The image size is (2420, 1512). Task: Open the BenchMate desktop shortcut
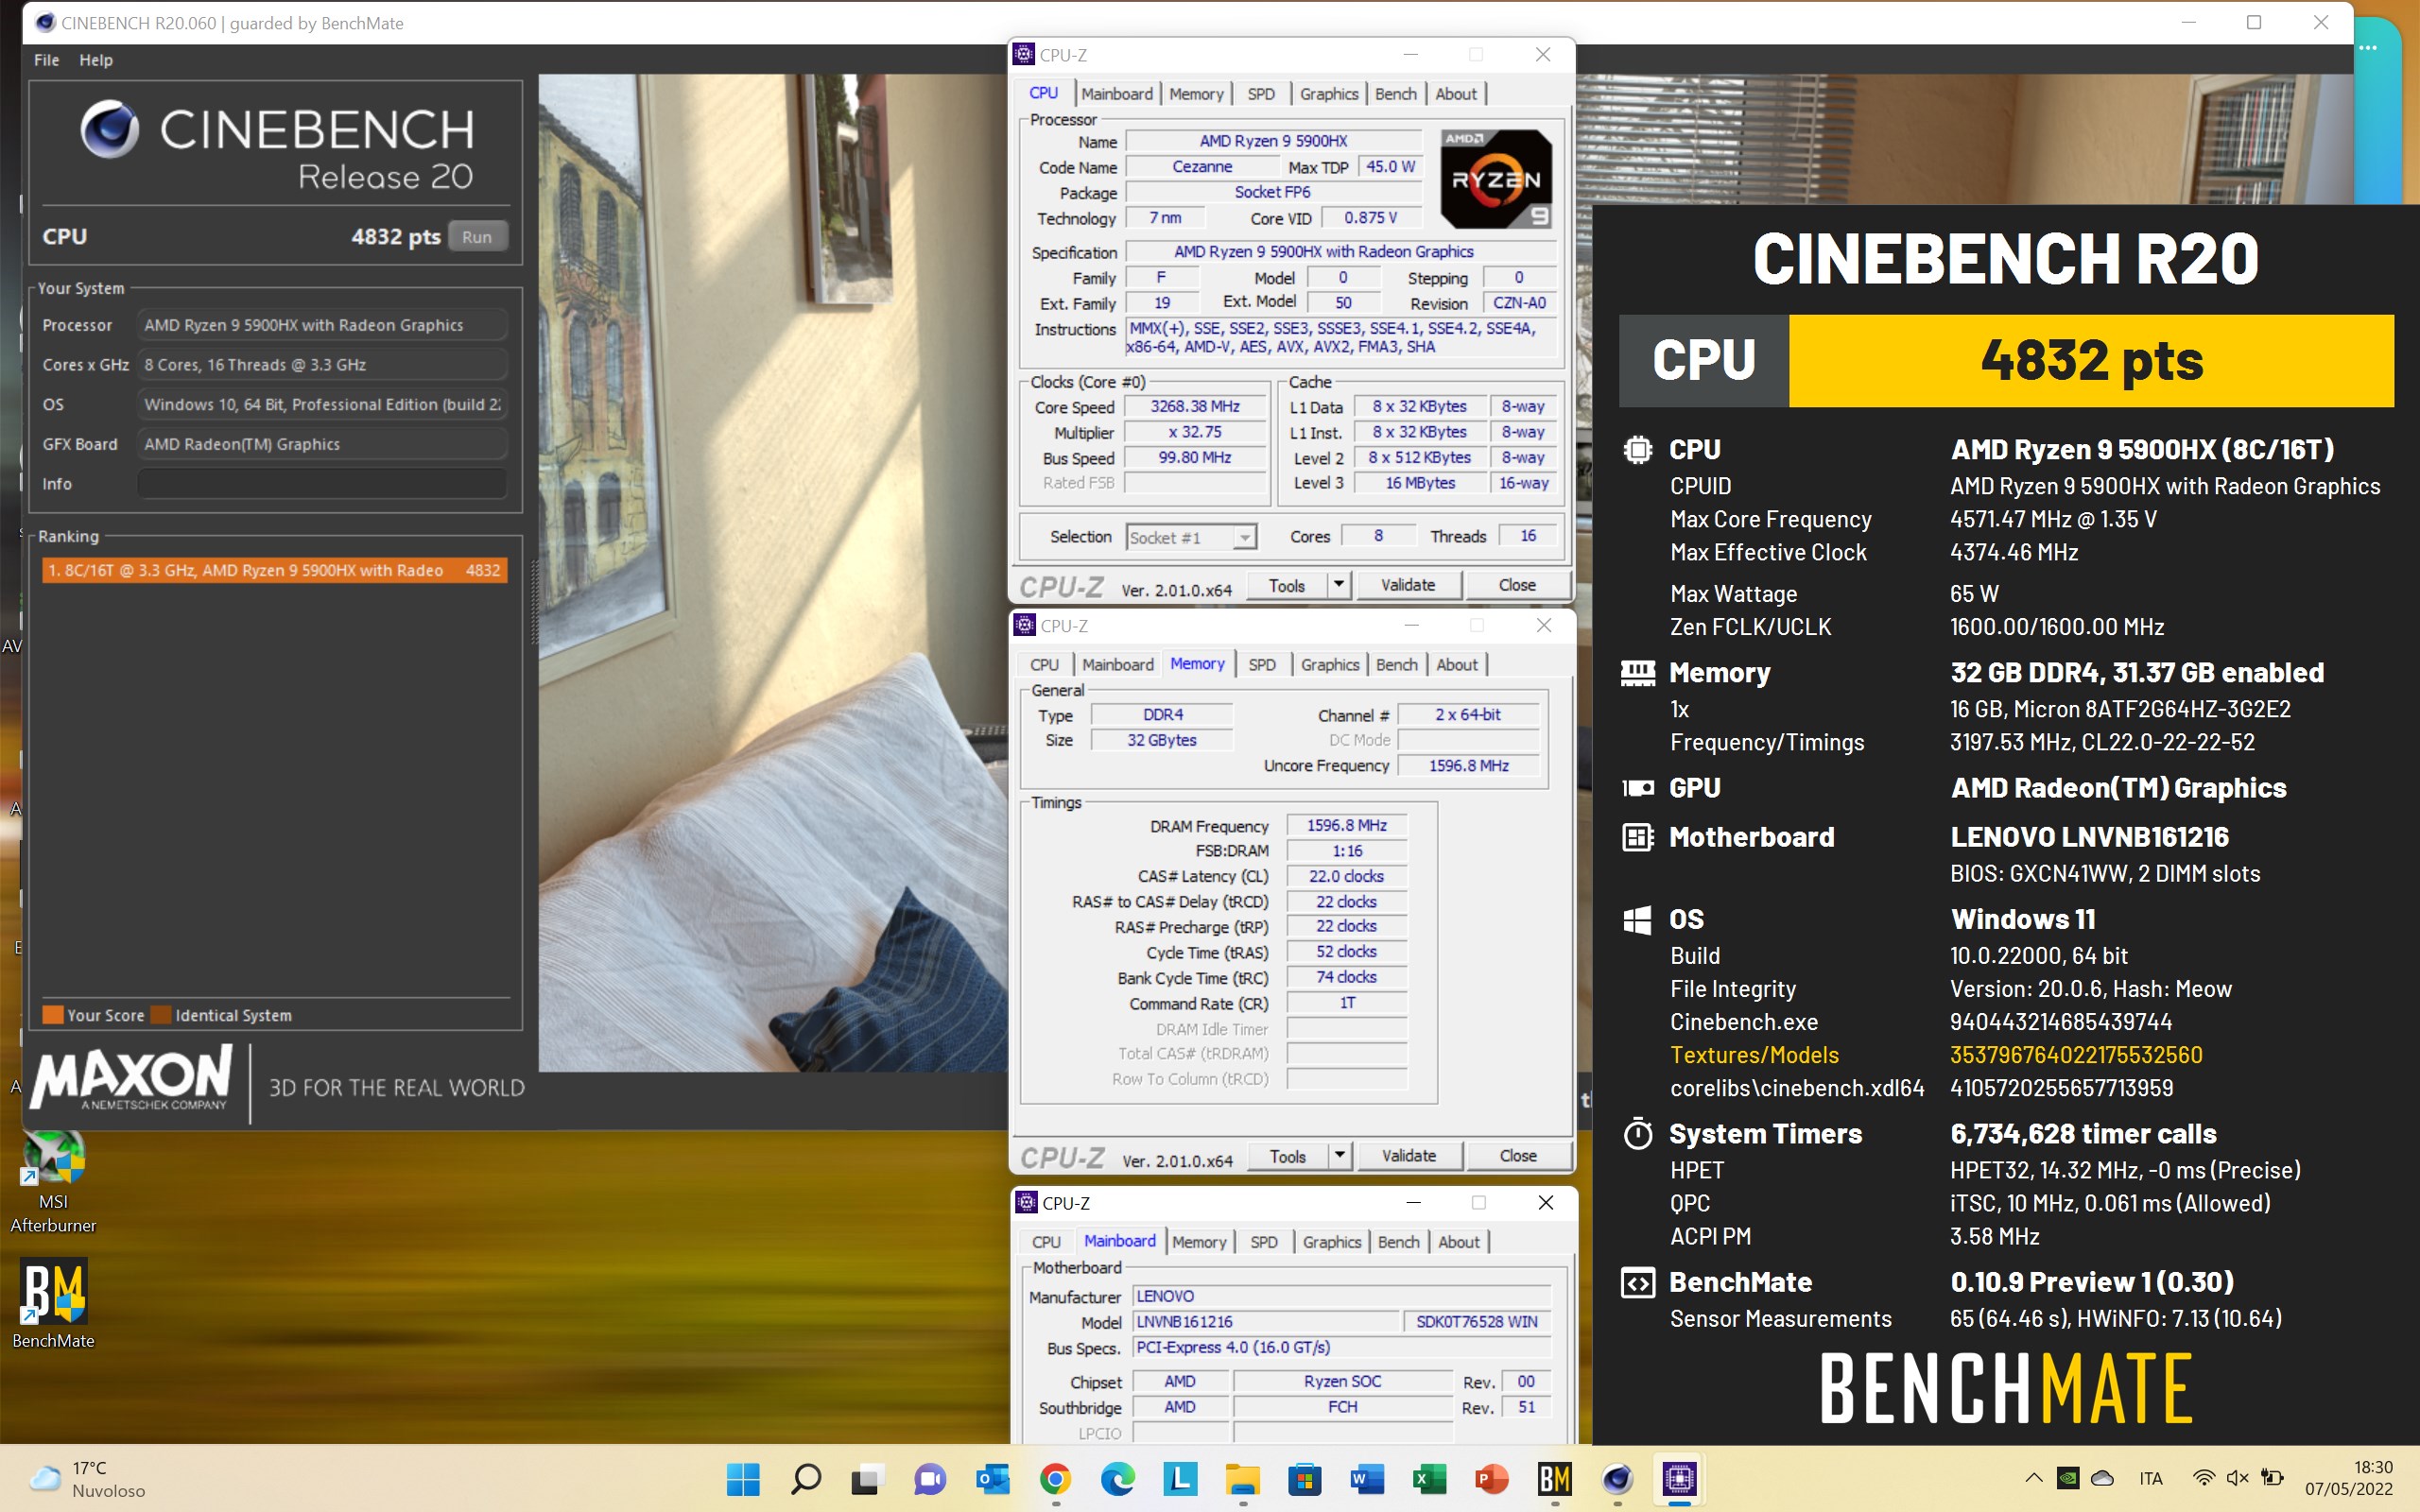53,1305
